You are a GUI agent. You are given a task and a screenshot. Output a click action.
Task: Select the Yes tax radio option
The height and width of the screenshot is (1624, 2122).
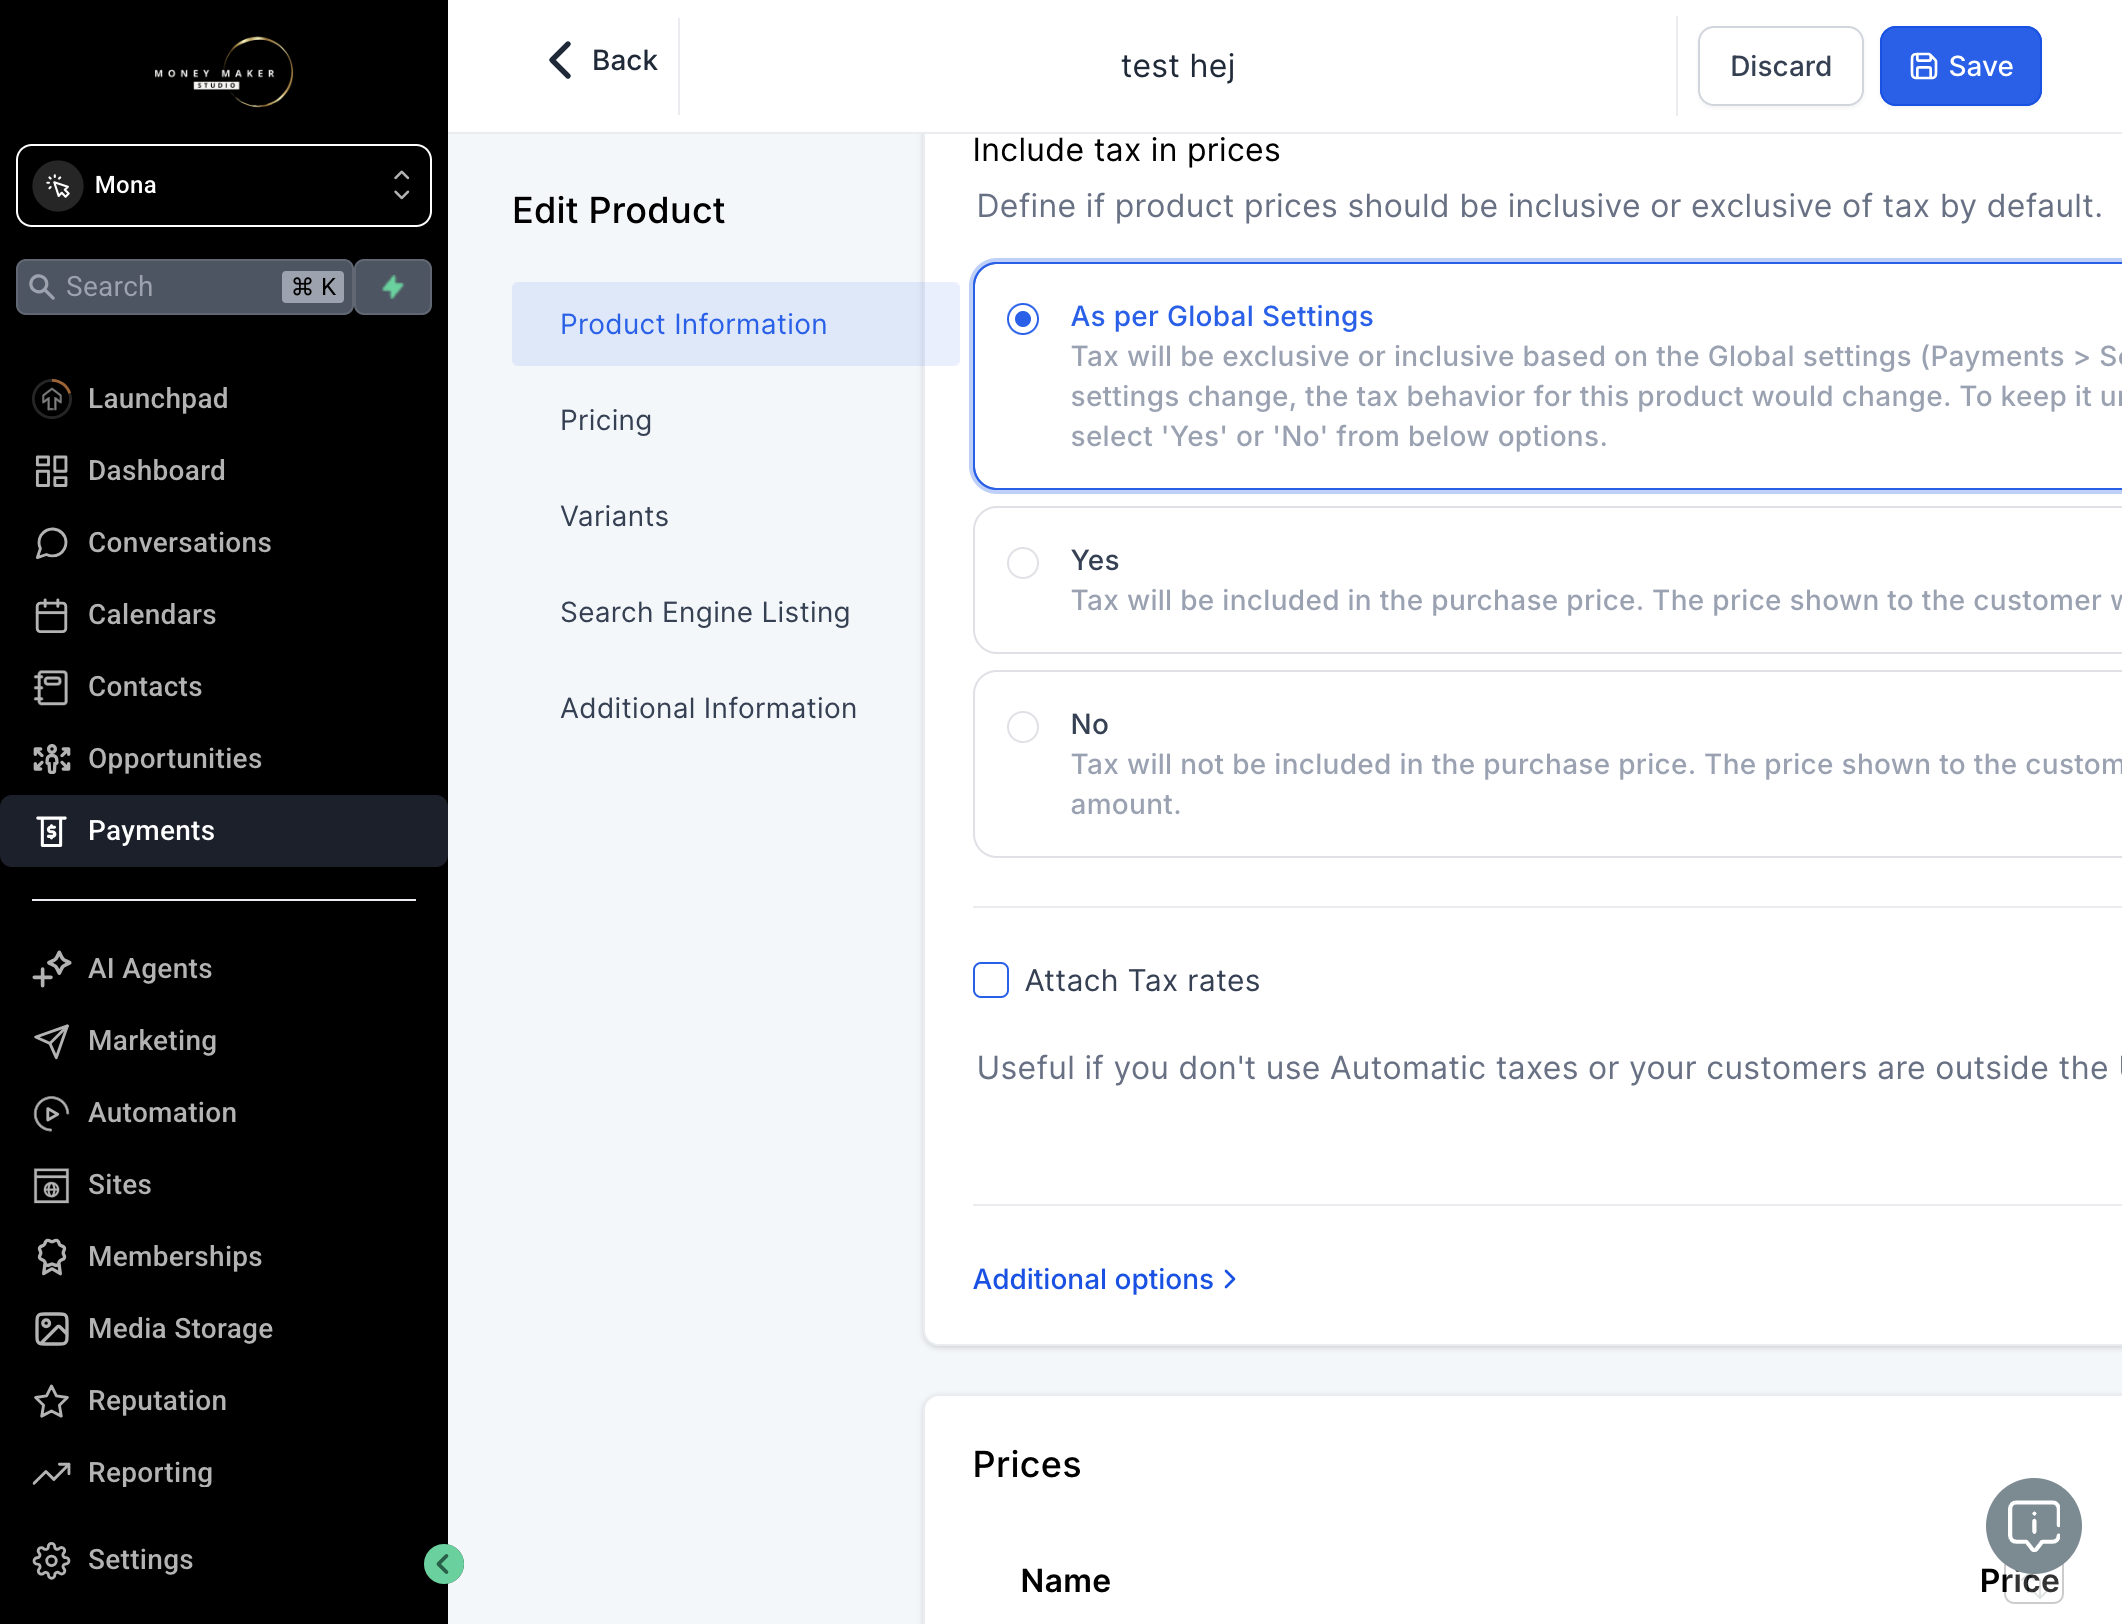[x=1023, y=563]
